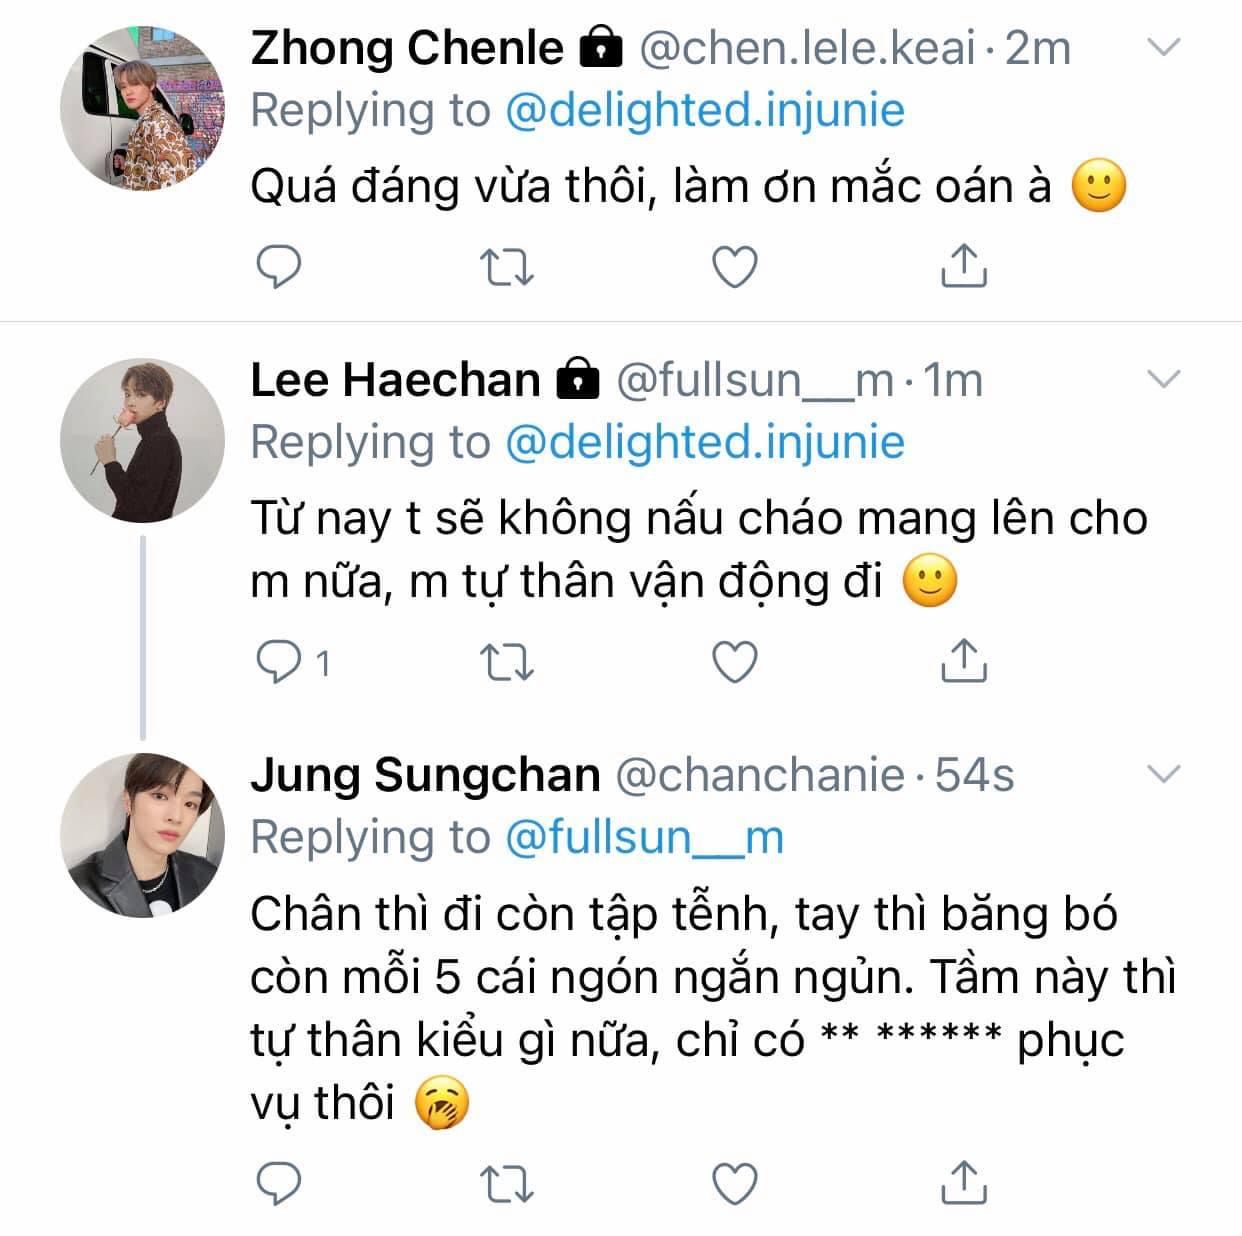
Task: Like Lee Haechan's tweet
Action: (x=735, y=662)
